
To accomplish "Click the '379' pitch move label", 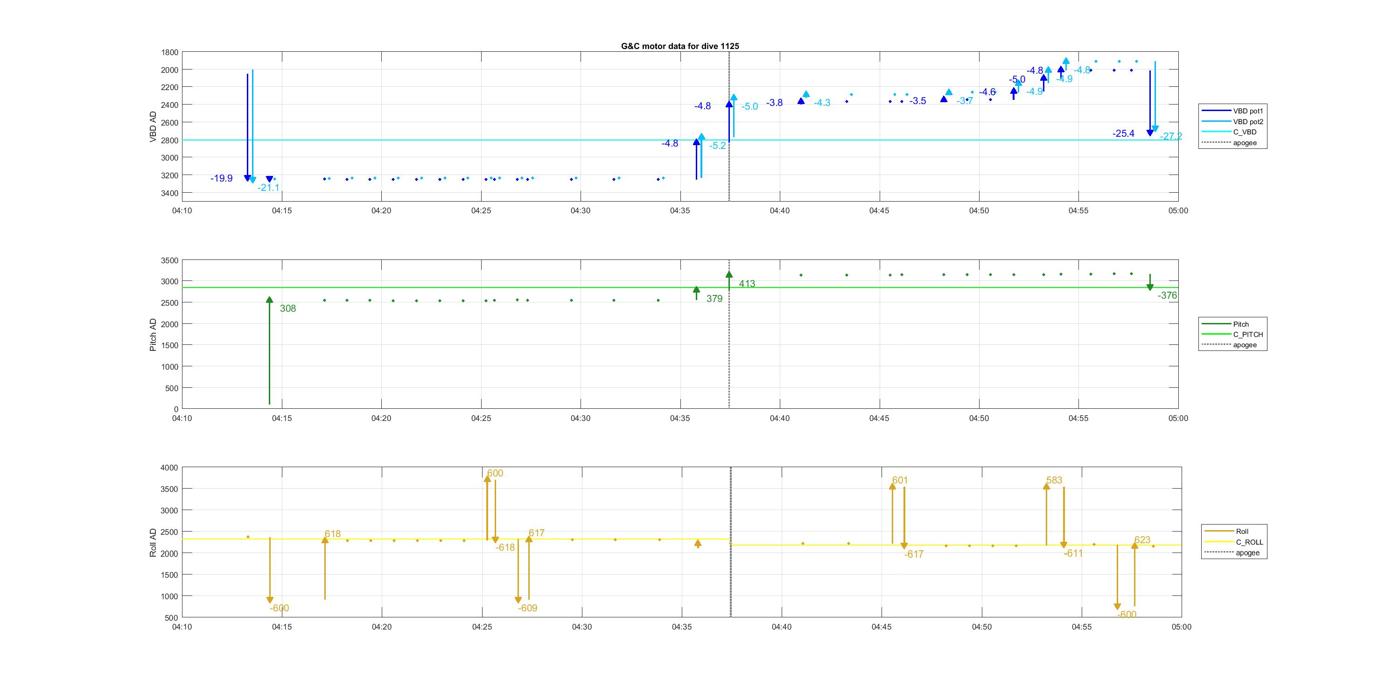I will click(x=714, y=299).
